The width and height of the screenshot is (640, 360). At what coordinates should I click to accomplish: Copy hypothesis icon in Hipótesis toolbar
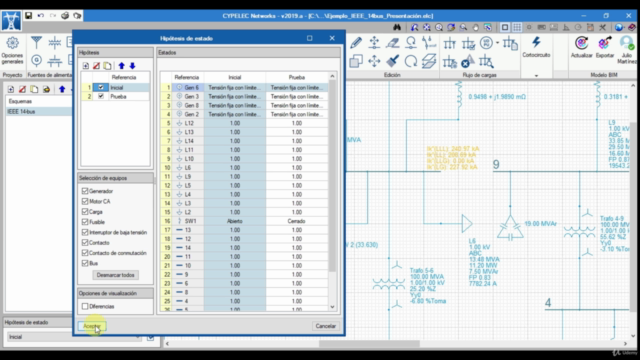pyautogui.click(x=107, y=66)
